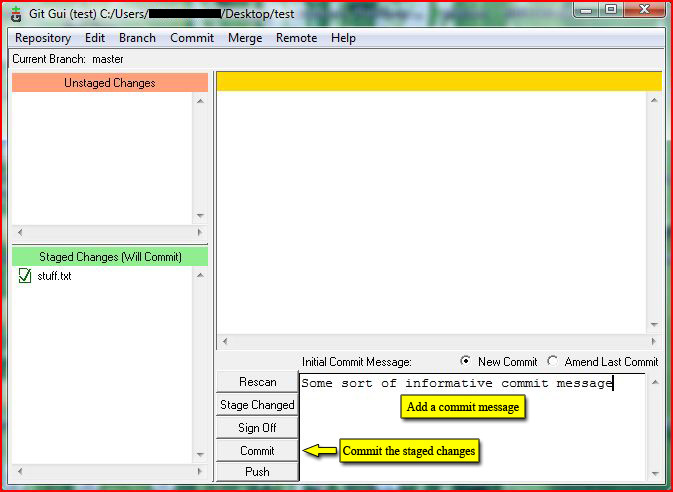
Task: Open the Edit menu
Action: (95, 38)
